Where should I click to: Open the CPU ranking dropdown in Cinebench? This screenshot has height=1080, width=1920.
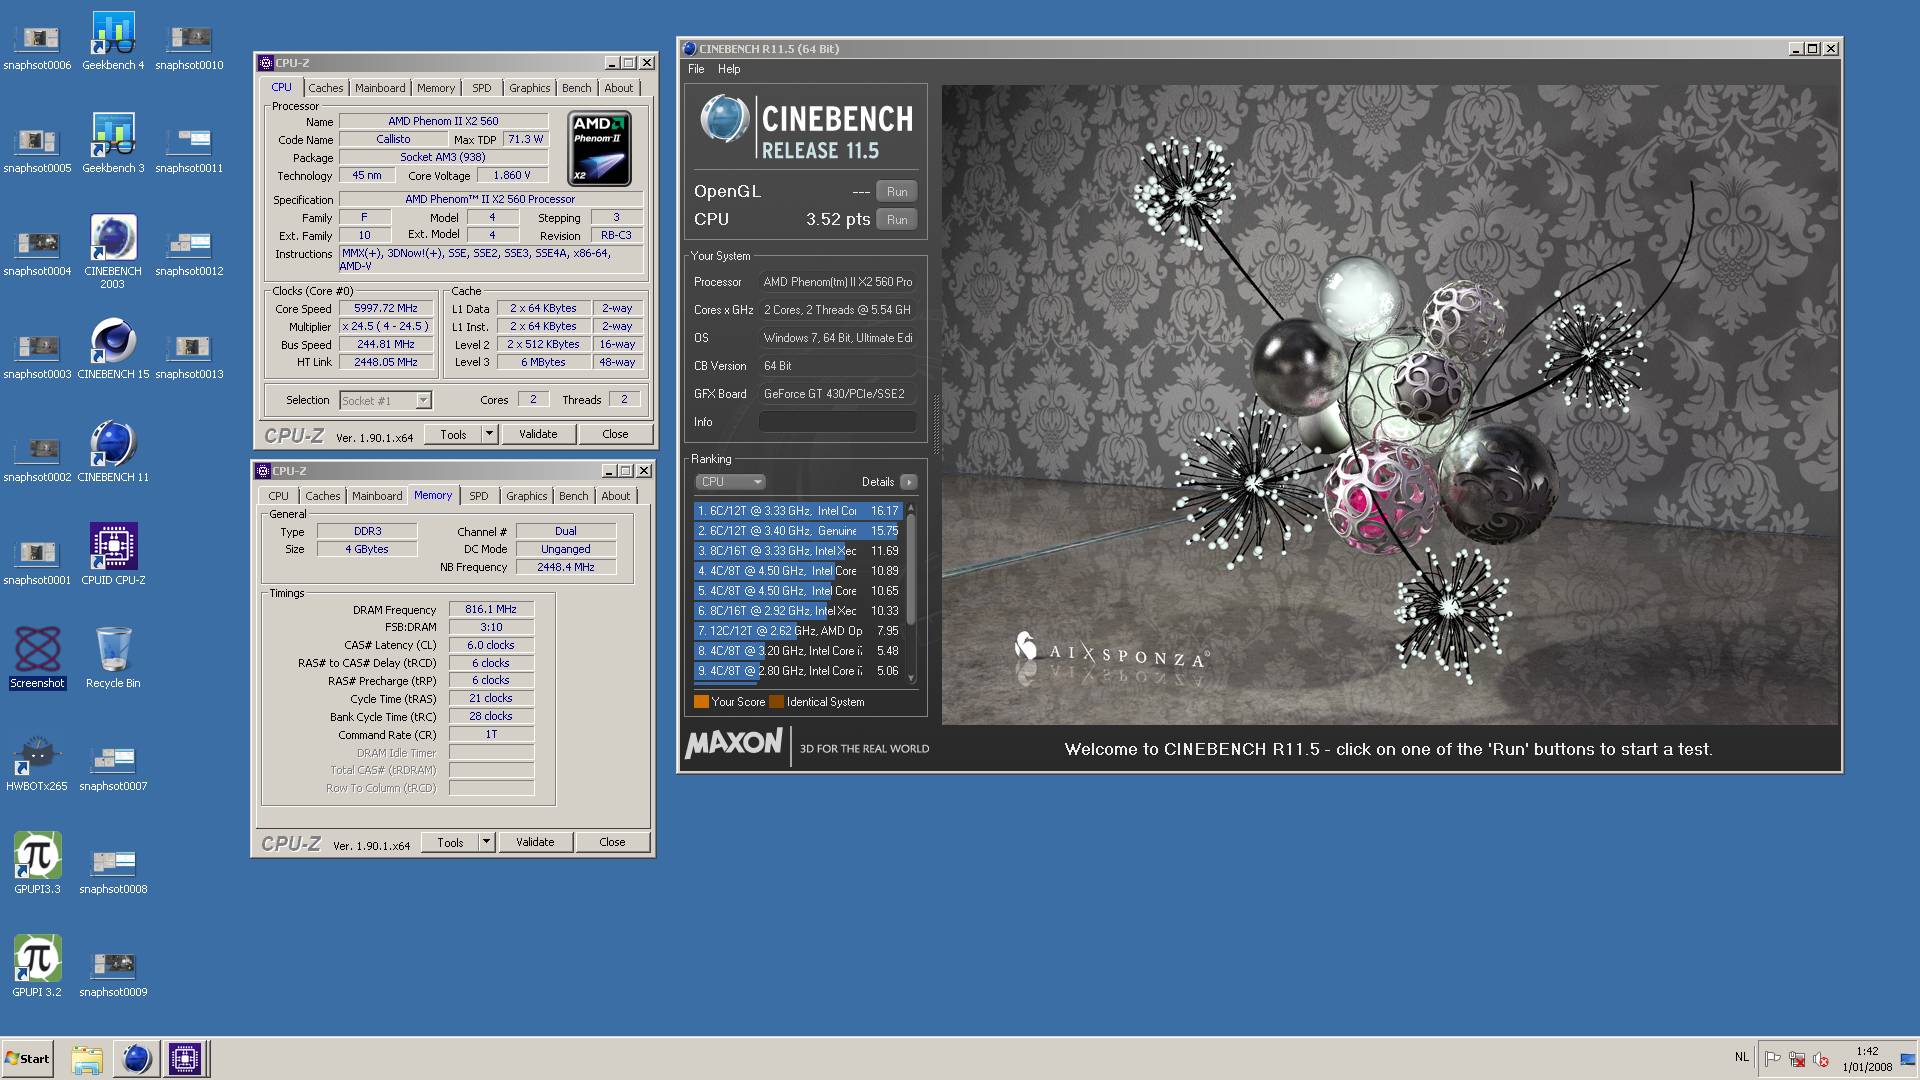(730, 482)
